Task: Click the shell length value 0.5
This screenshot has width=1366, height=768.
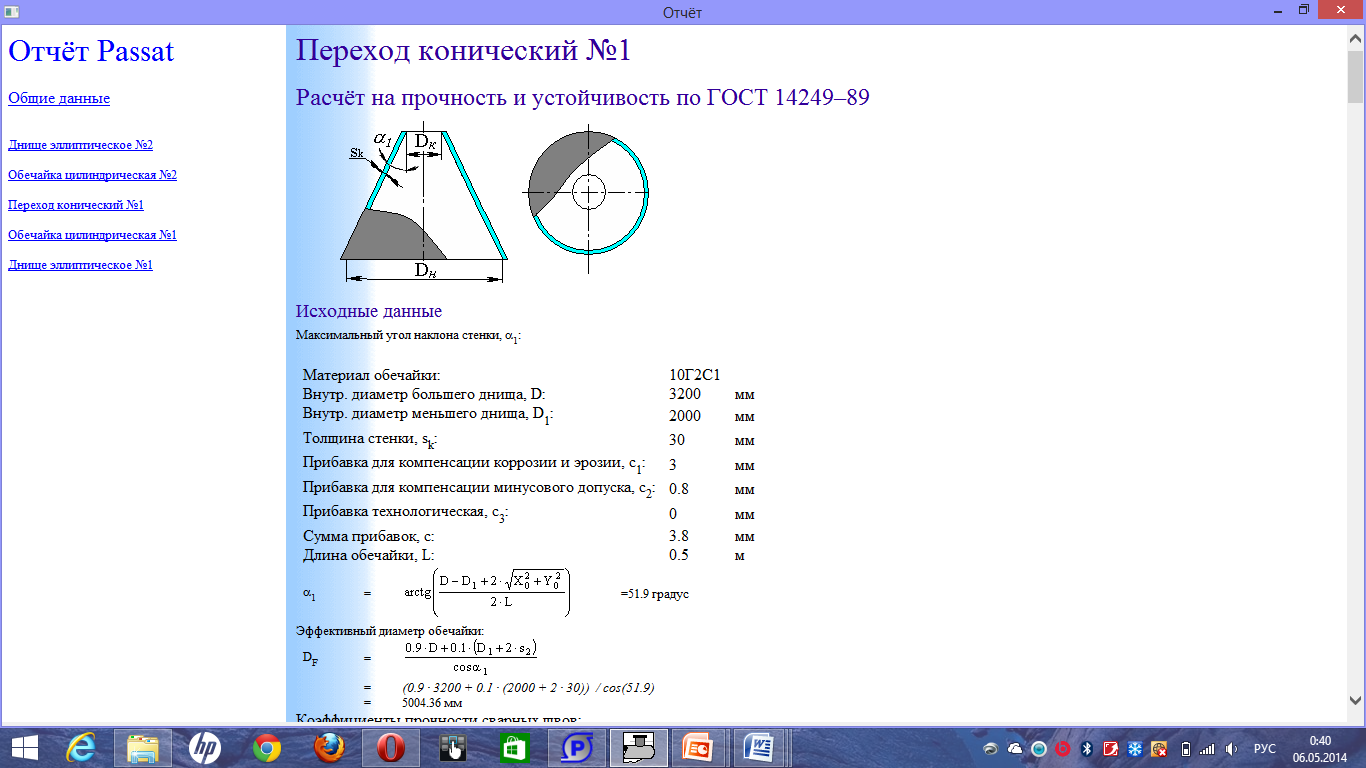Action: tap(679, 555)
